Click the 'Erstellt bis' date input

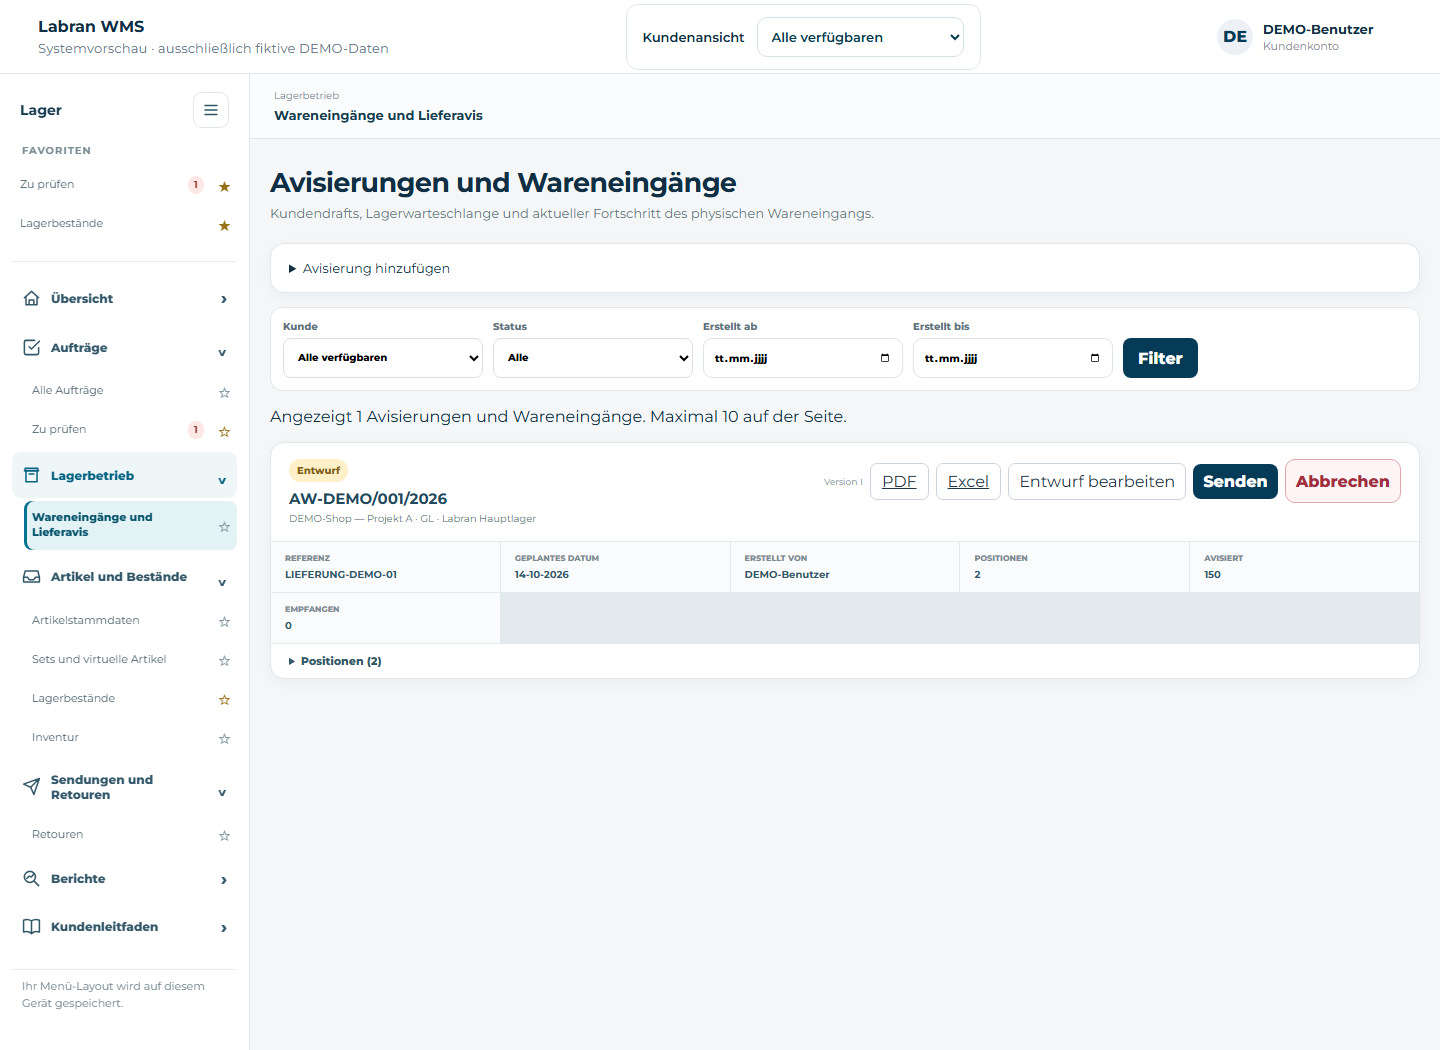(x=1013, y=358)
